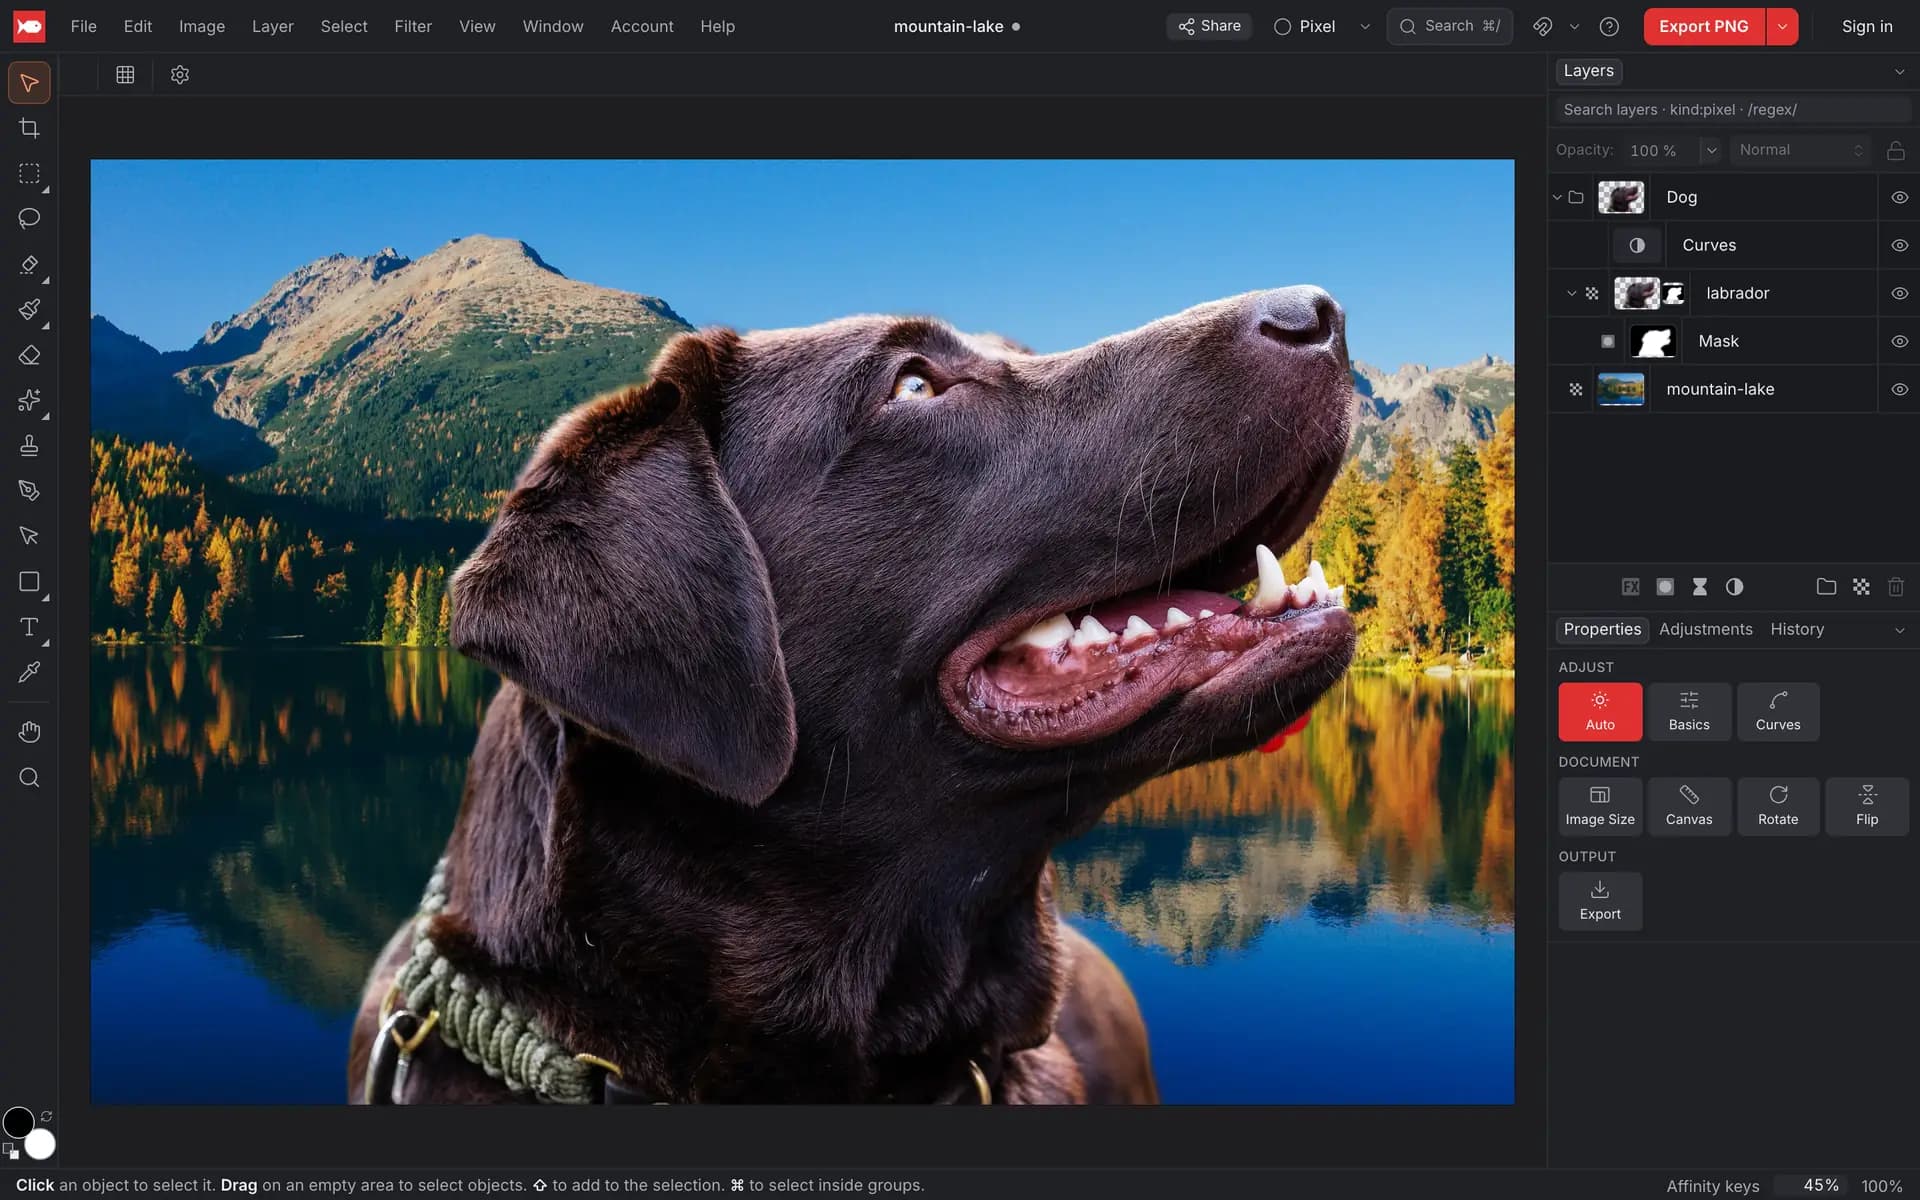The height and width of the screenshot is (1200, 1920).
Task: Toggle visibility of the labrador layer
Action: [1900, 293]
